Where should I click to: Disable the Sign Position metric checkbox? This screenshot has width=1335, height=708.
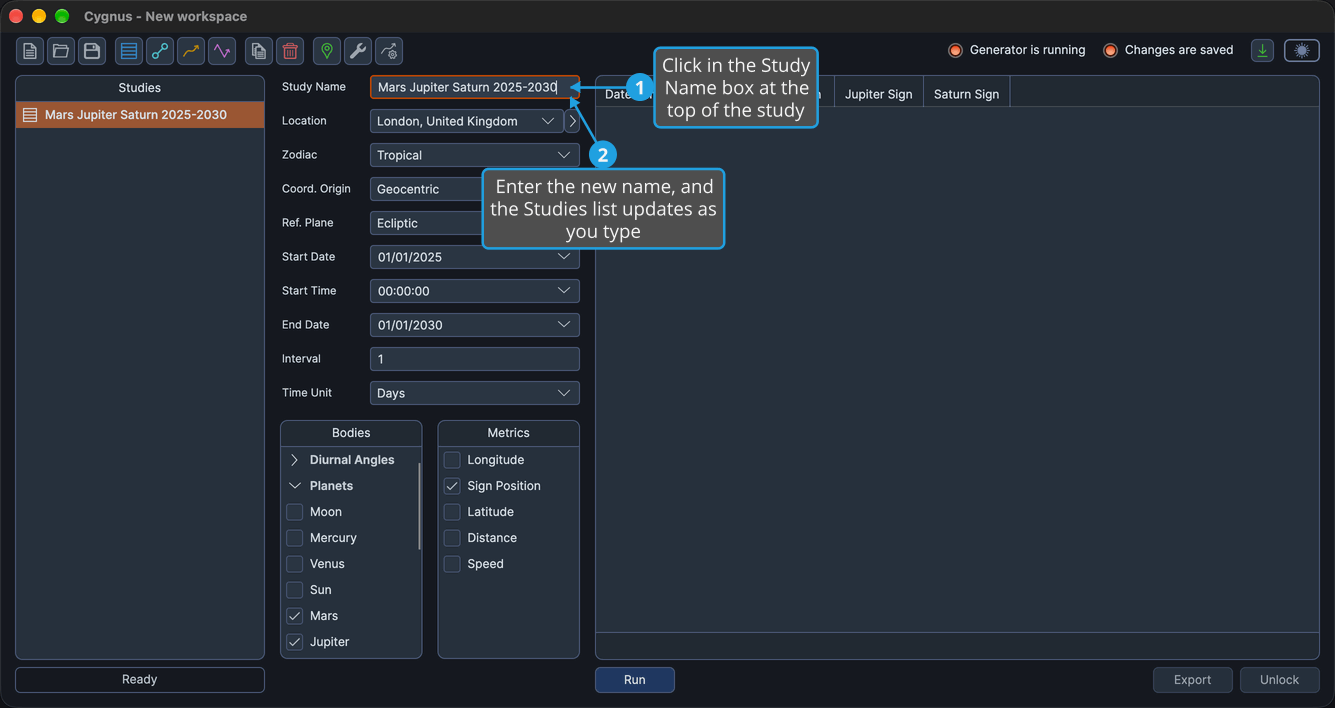[x=452, y=486]
